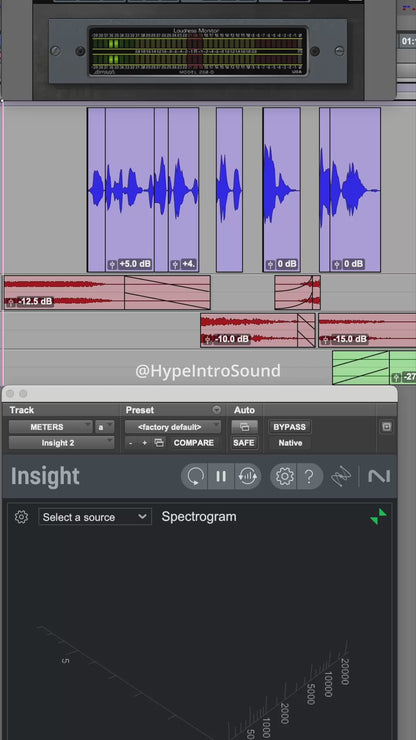Open Insight global settings gear
The width and height of the screenshot is (416, 740).
tap(284, 476)
